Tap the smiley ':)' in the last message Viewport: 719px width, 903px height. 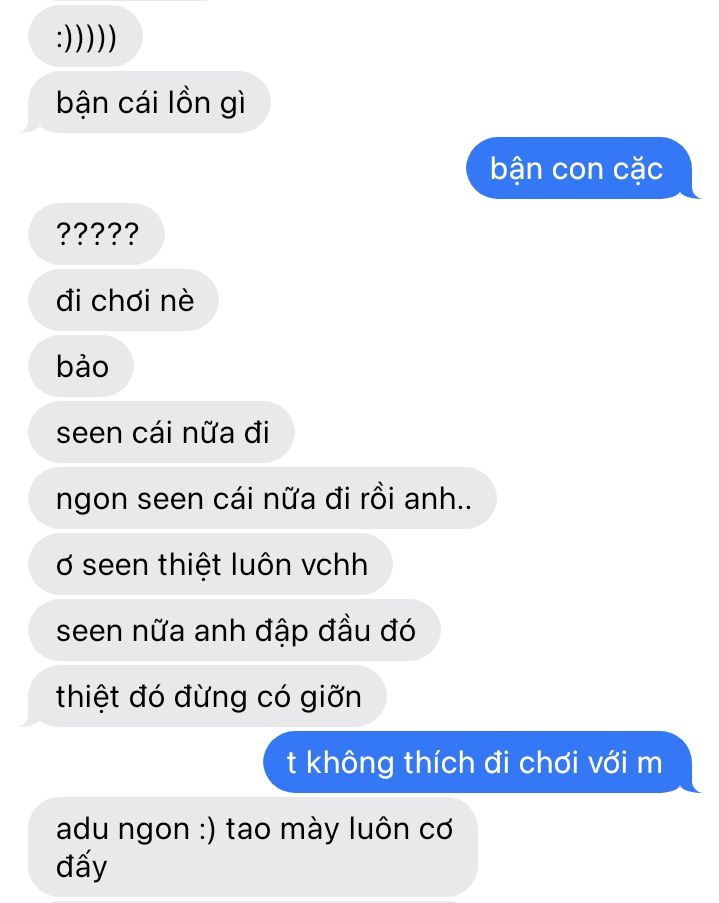(x=207, y=830)
